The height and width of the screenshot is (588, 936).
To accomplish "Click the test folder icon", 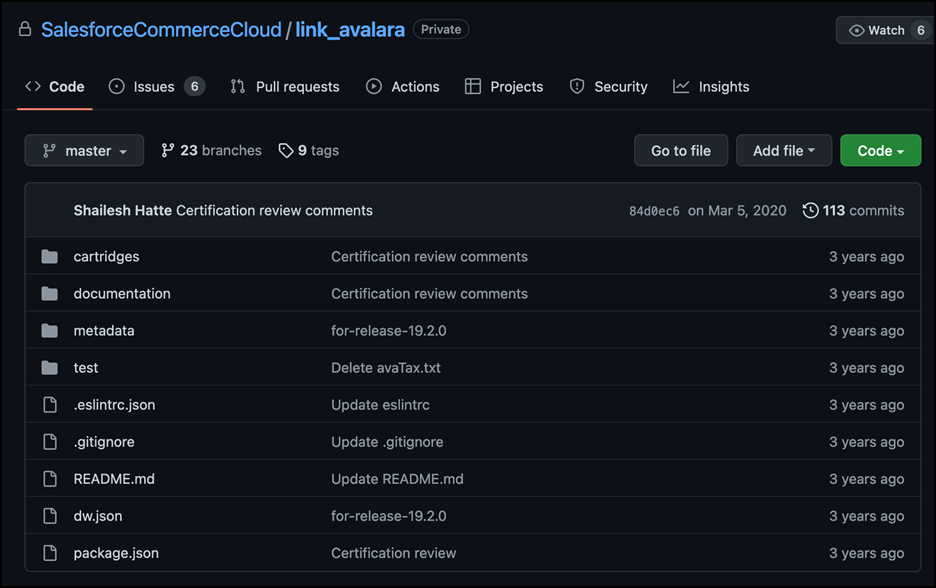I will point(50,368).
